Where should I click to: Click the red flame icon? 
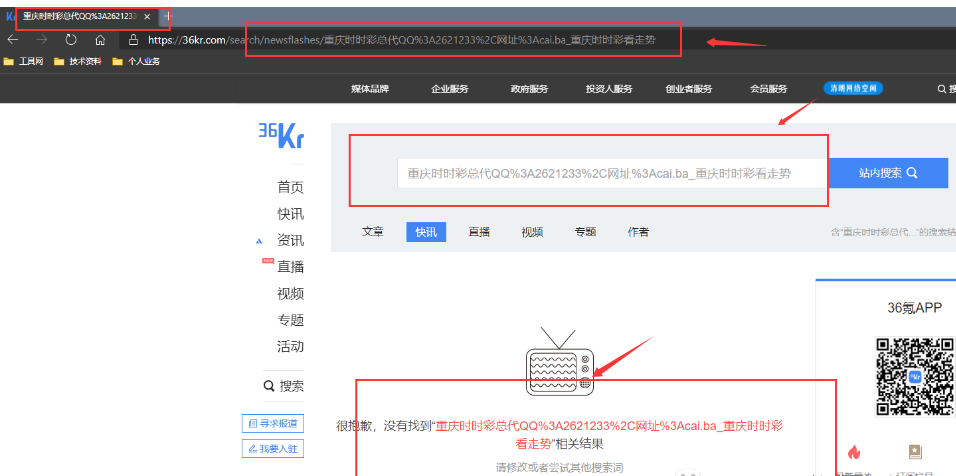point(854,452)
